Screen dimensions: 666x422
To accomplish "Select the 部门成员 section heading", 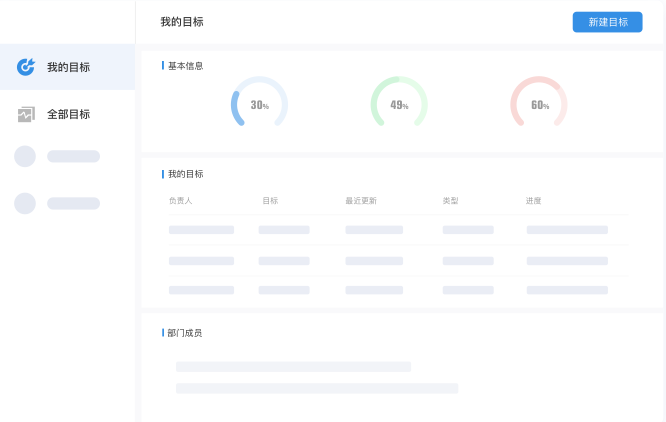I will tap(185, 332).
